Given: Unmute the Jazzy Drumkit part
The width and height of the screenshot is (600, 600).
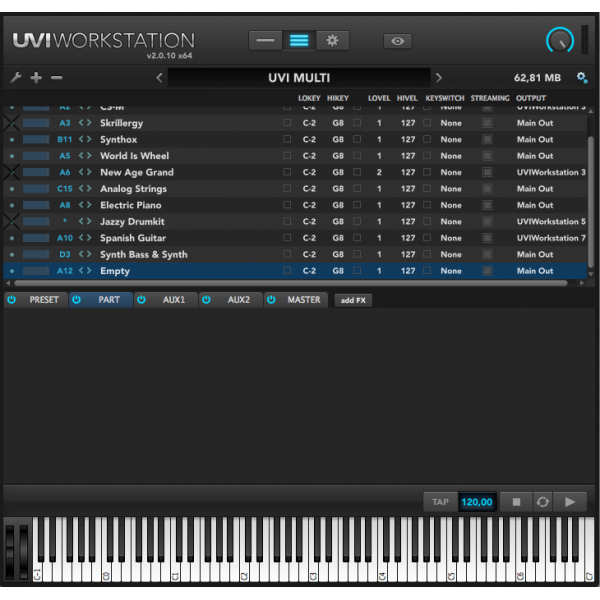Looking at the screenshot, I should coord(12,222).
